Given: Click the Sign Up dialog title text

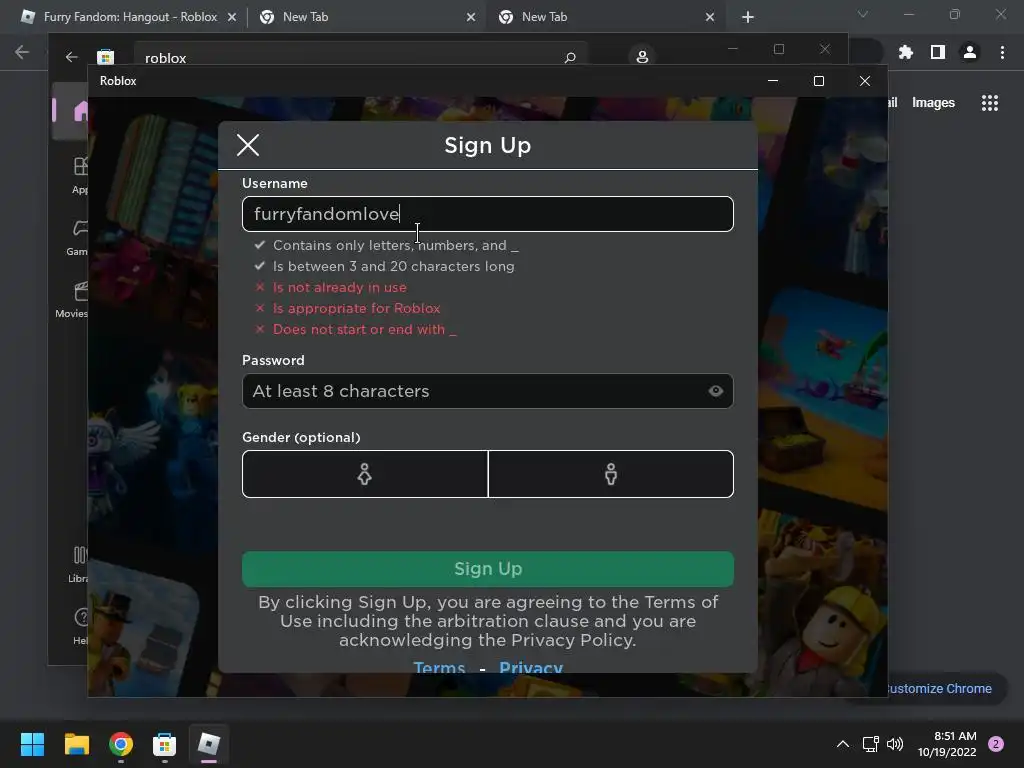Looking at the screenshot, I should (x=488, y=145).
